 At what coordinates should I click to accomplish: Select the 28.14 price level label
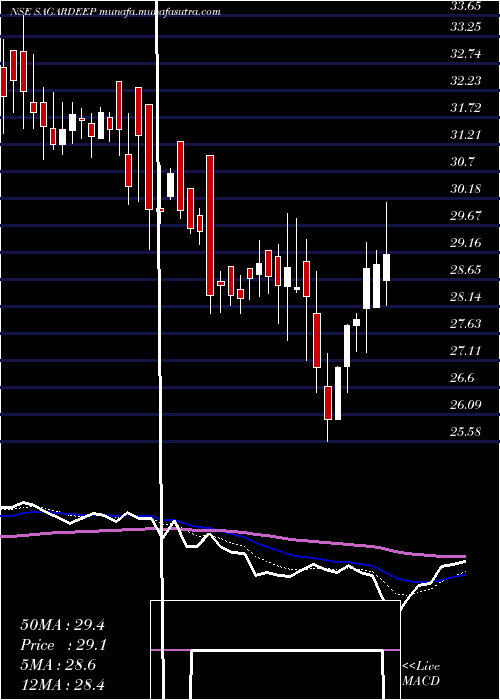pos(466,296)
